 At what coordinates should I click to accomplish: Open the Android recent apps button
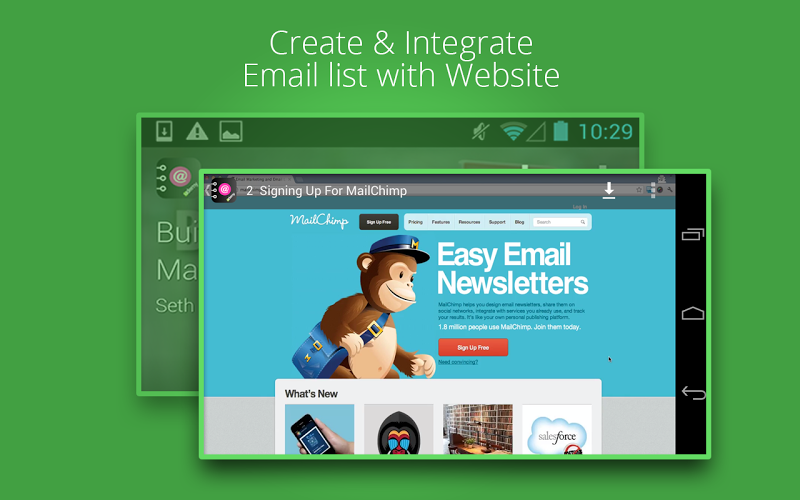[x=693, y=234]
